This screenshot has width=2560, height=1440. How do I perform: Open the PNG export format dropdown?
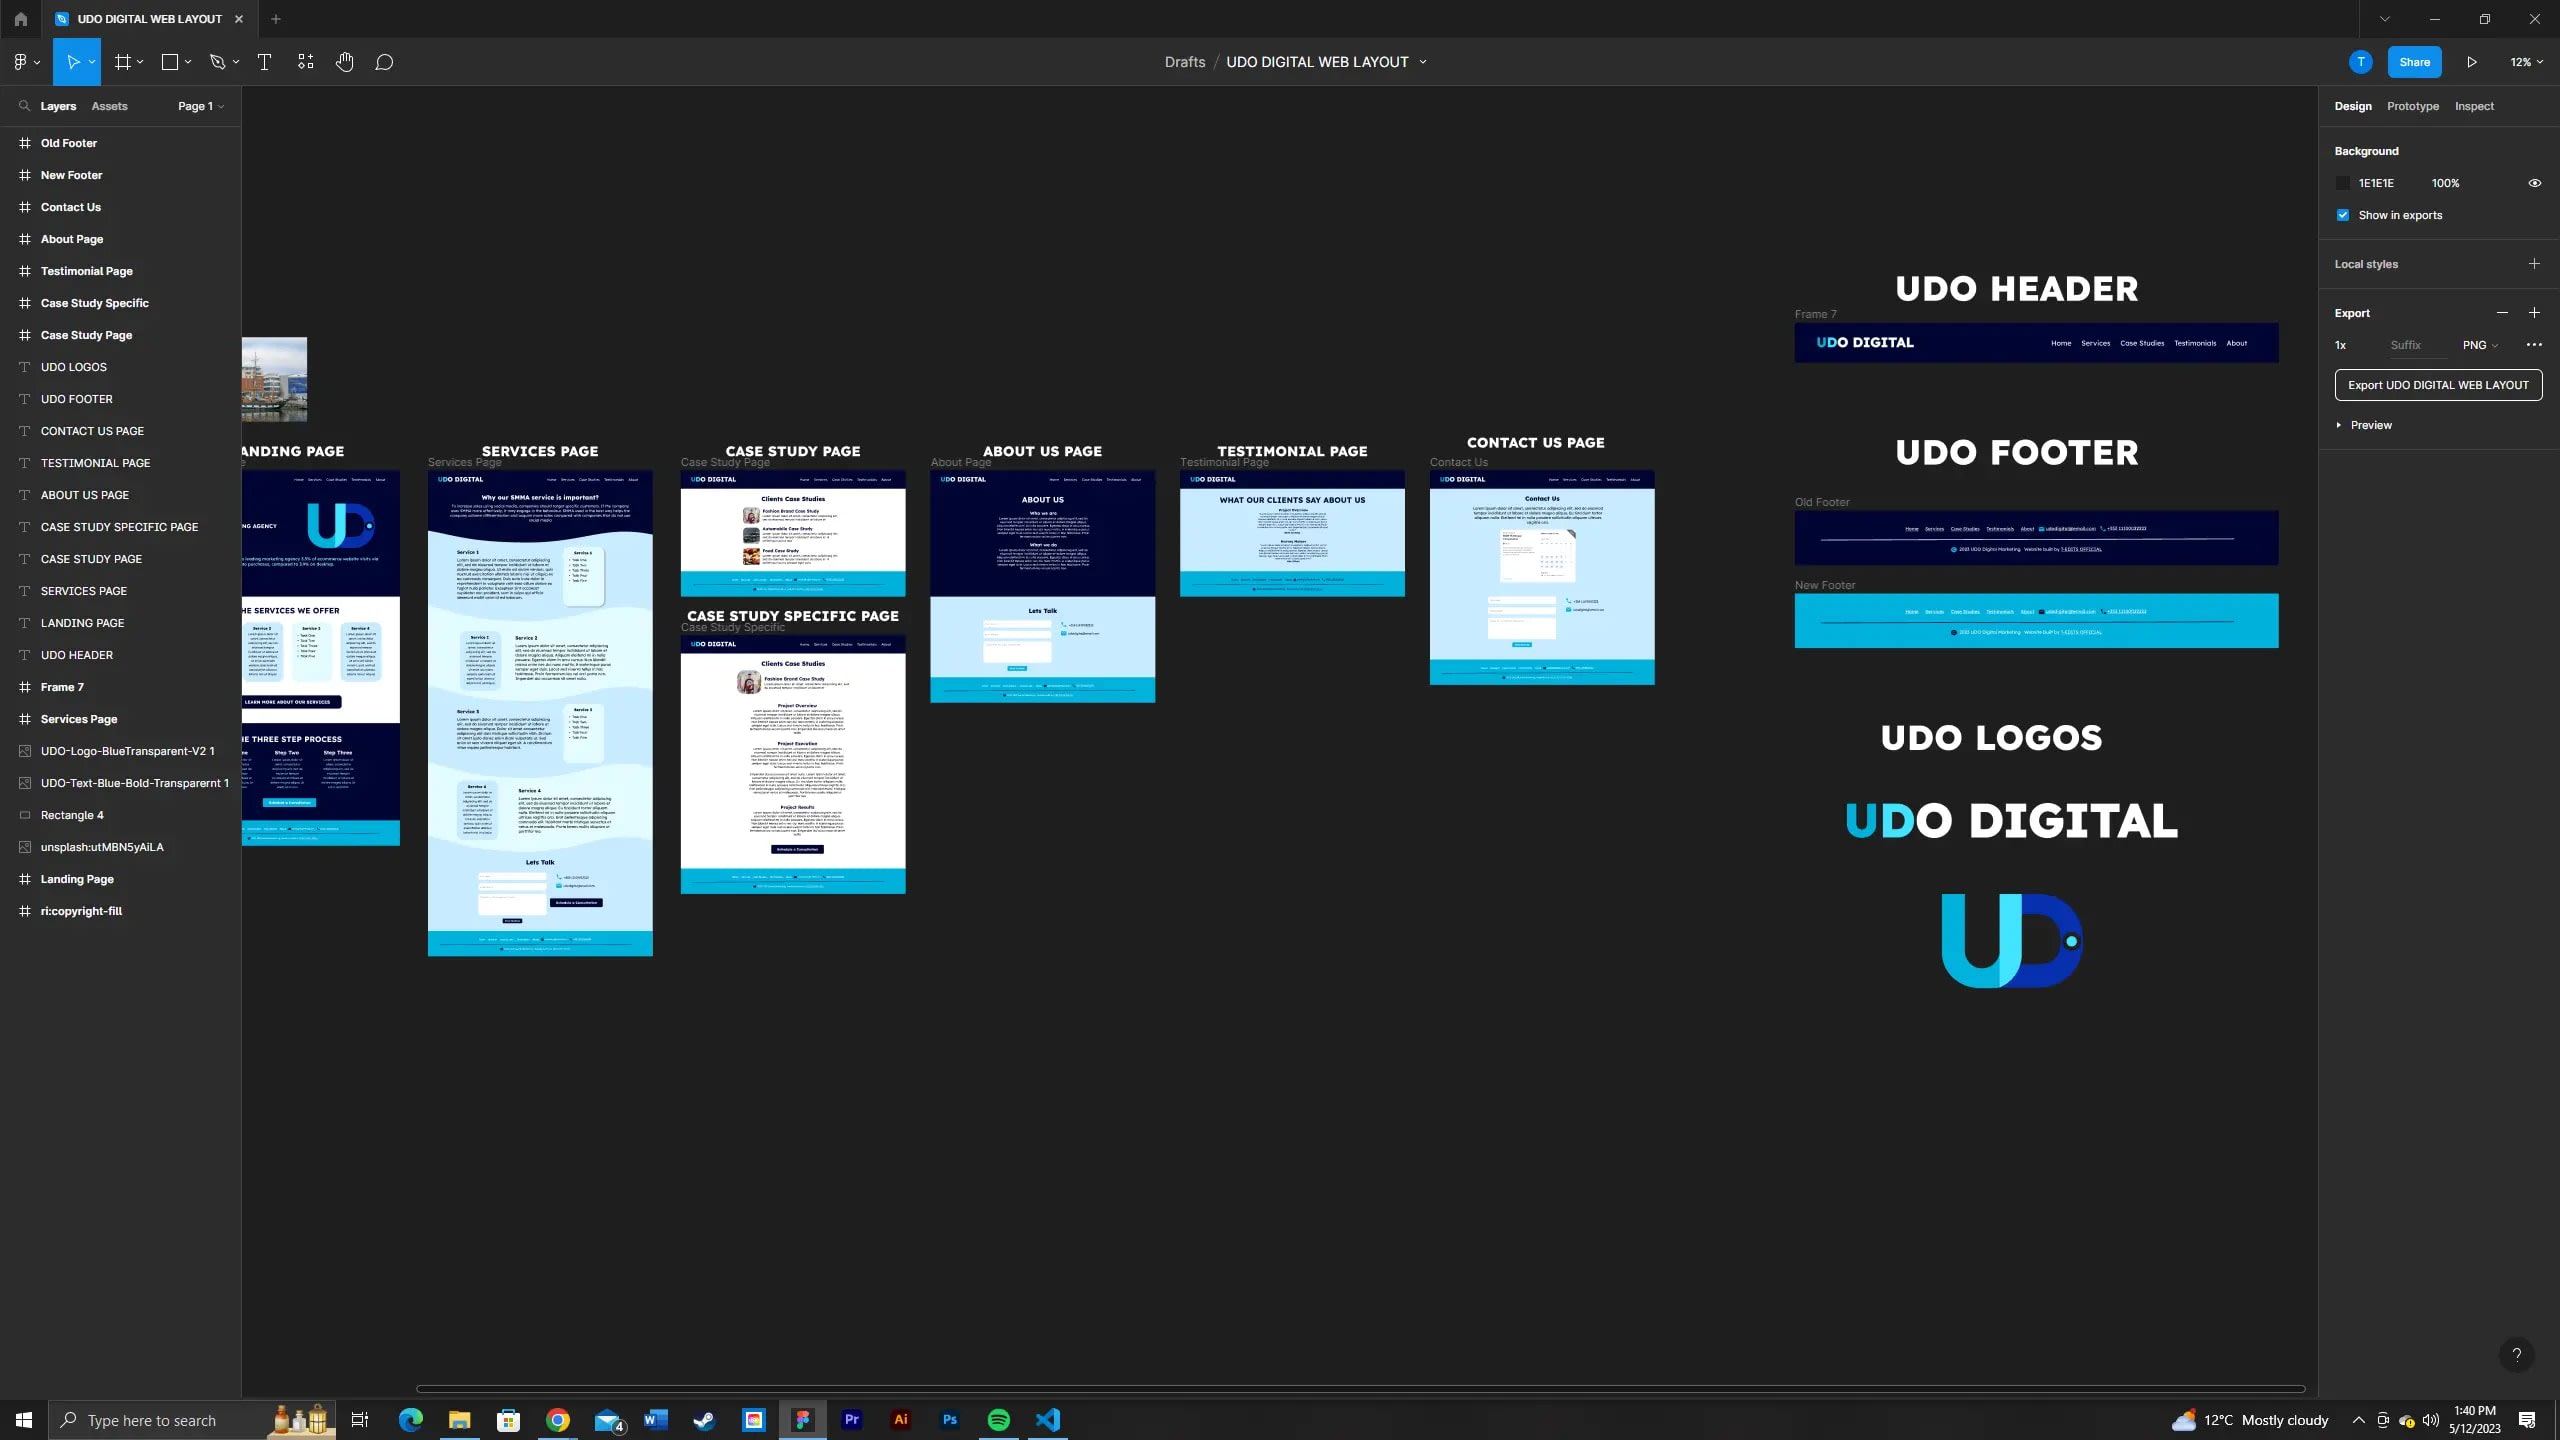pos(2480,345)
